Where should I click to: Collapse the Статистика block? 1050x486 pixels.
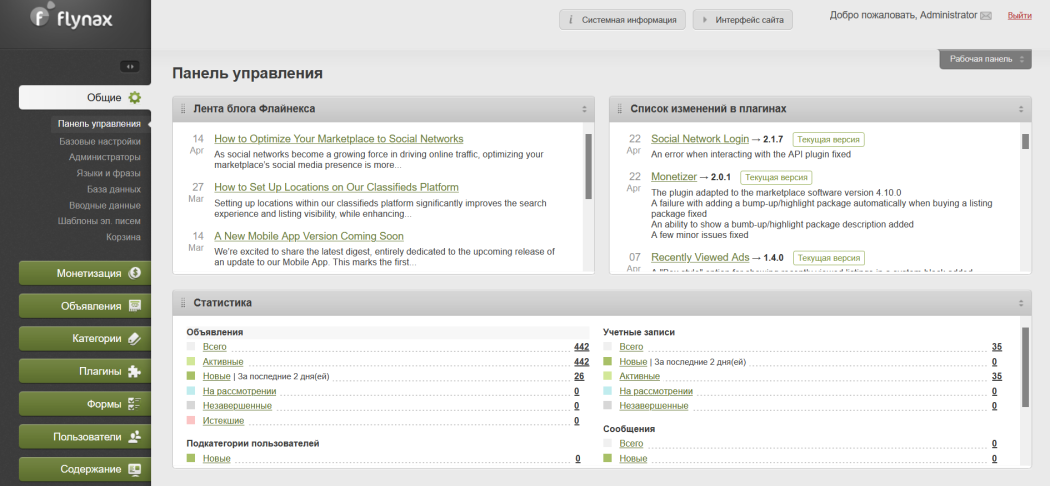click(1021, 303)
